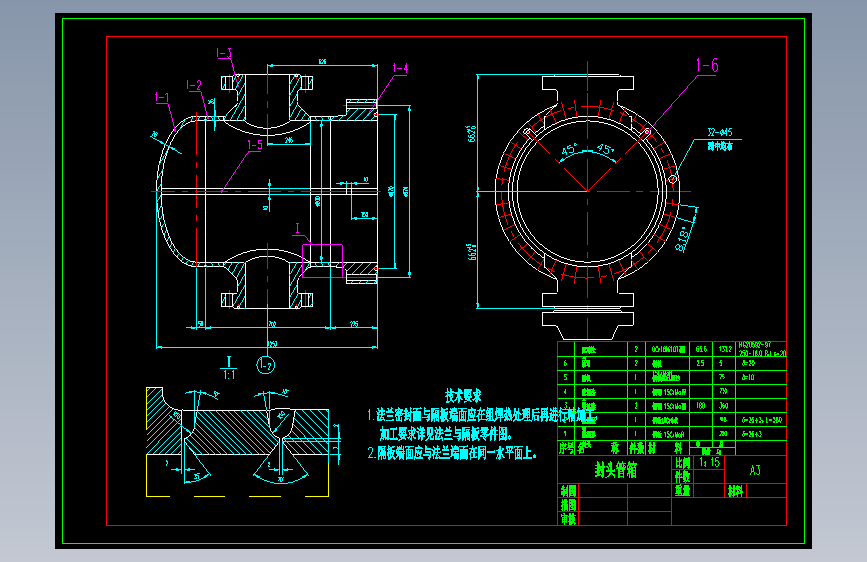
Task: Click the heading "技术要求"
Action: coord(463,396)
